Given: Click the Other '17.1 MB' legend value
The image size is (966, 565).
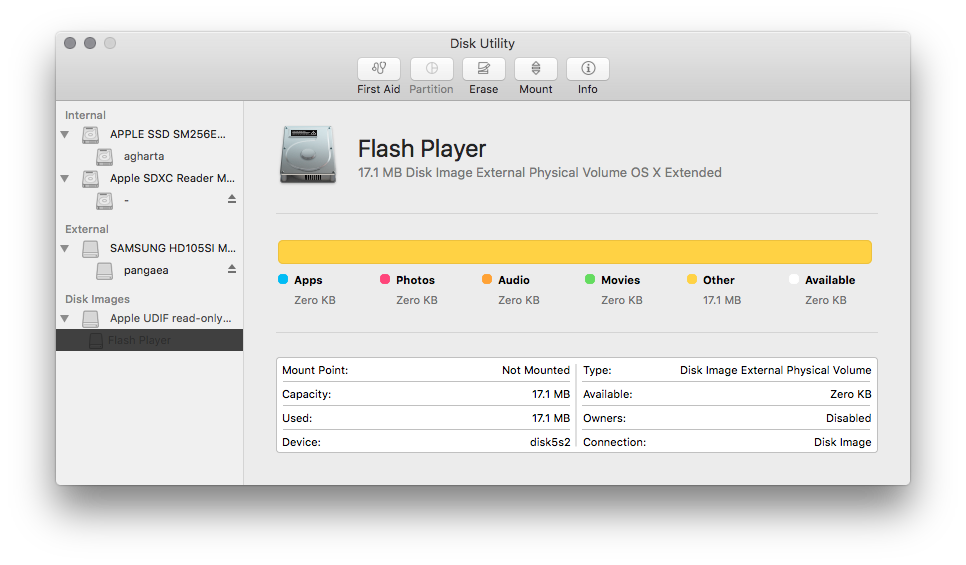Looking at the screenshot, I should tap(722, 301).
